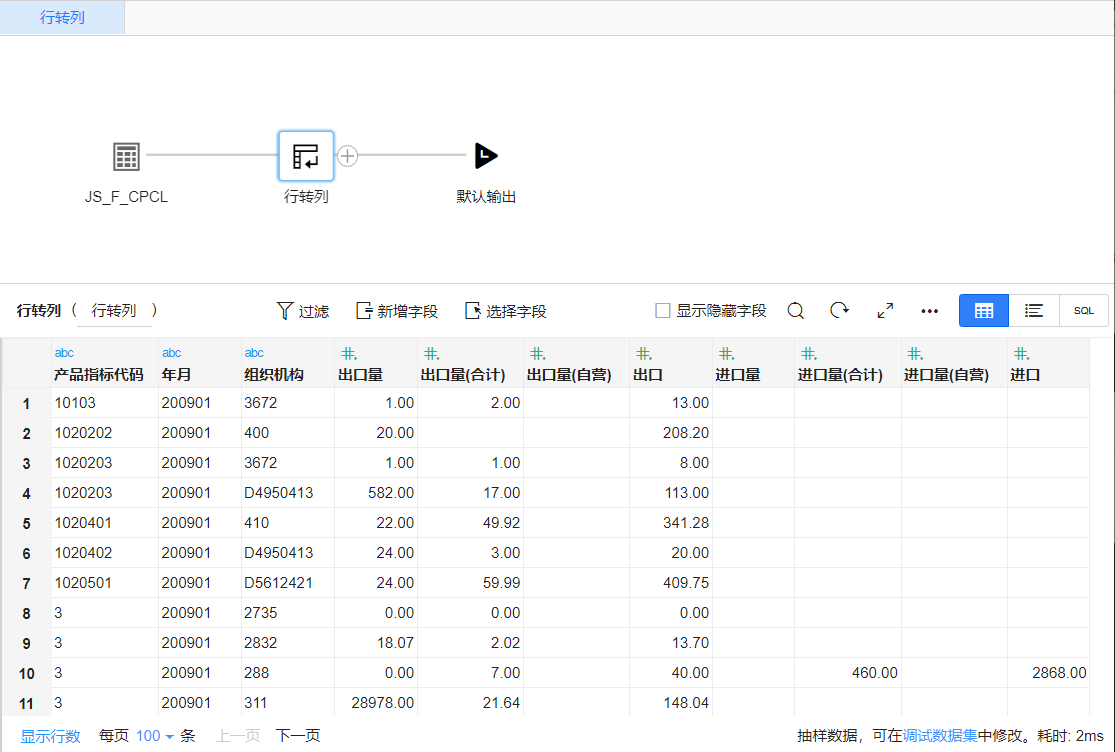The width and height of the screenshot is (1115, 752).
Task: Open the more options ellipsis menu
Action: click(929, 311)
